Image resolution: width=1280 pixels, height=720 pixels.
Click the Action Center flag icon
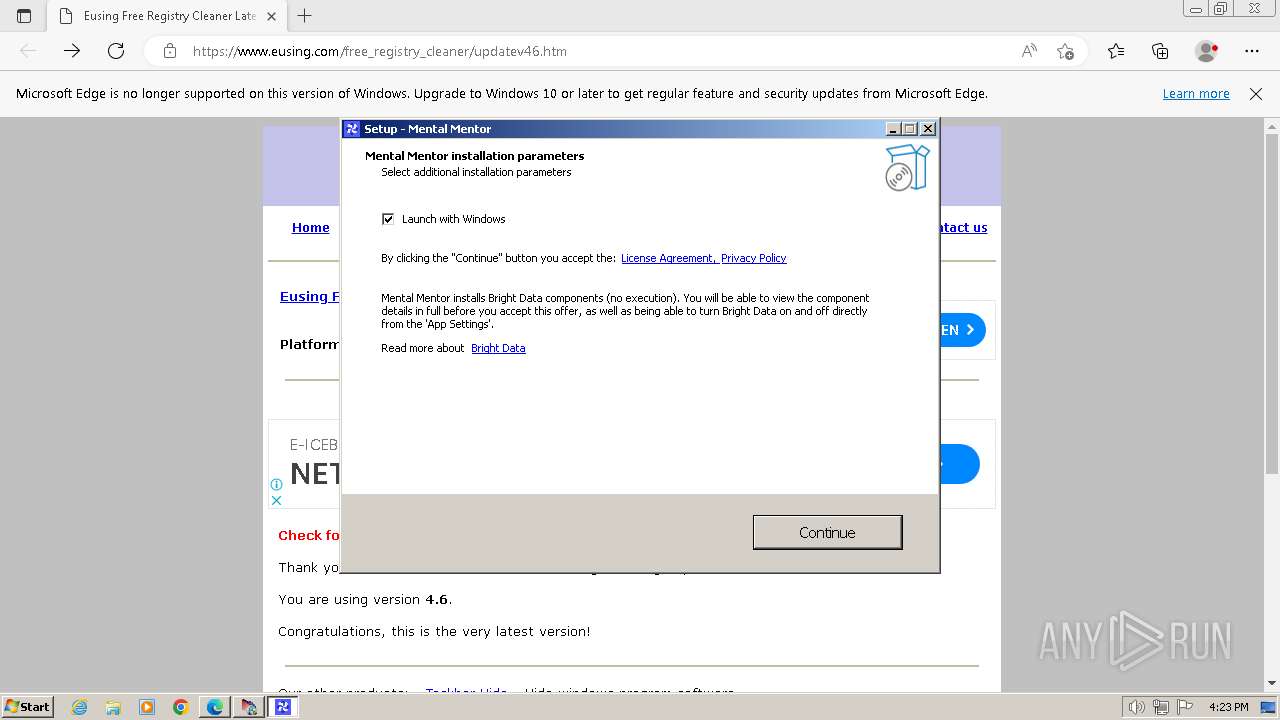tap(1185, 707)
